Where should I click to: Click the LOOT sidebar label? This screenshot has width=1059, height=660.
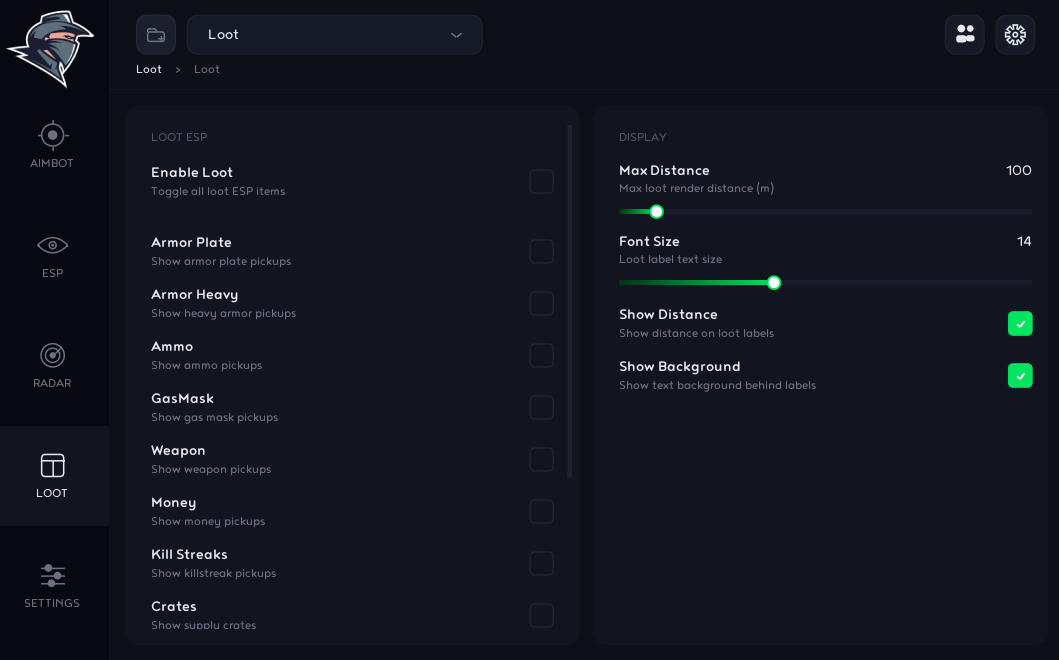pyautogui.click(x=52, y=493)
